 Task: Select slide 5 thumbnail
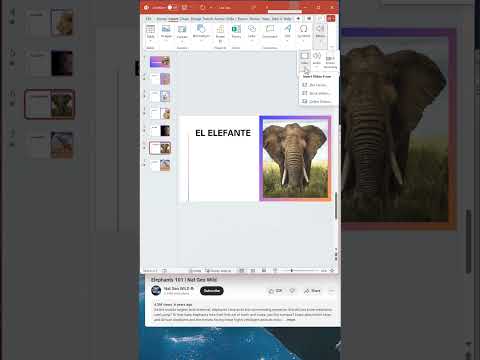pyautogui.click(x=160, y=131)
